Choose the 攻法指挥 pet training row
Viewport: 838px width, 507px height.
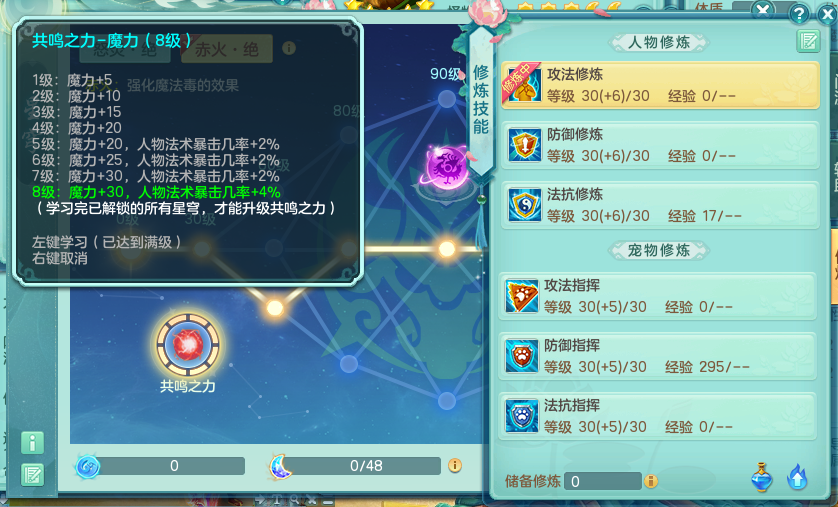click(657, 296)
